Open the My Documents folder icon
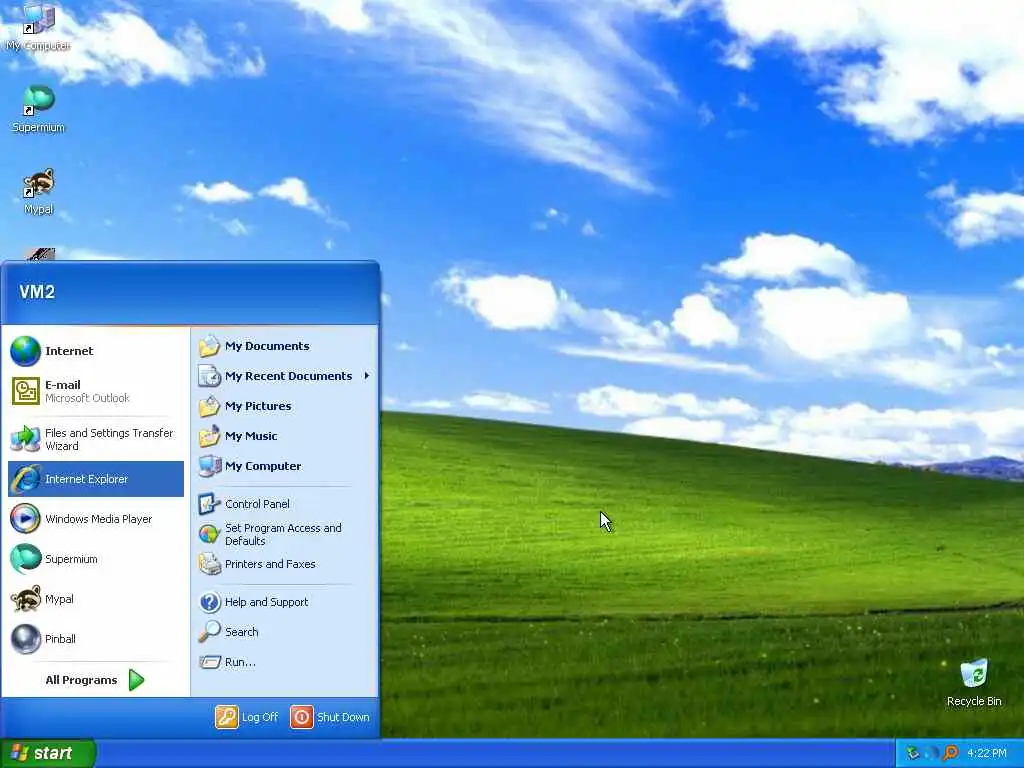 click(x=210, y=346)
